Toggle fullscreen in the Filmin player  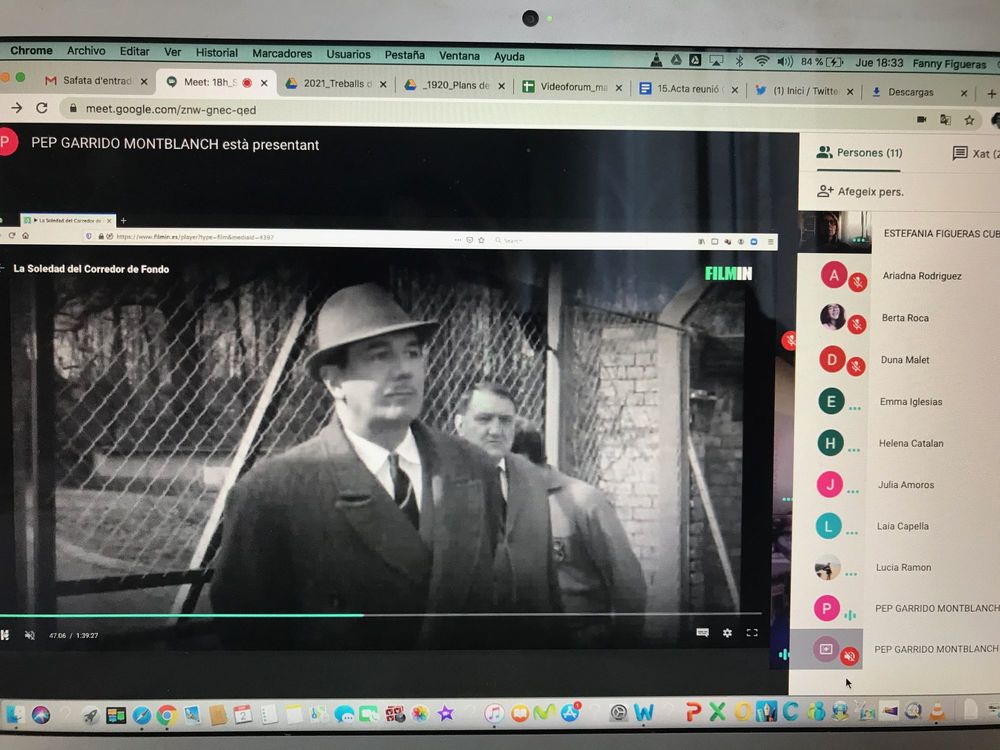point(752,633)
